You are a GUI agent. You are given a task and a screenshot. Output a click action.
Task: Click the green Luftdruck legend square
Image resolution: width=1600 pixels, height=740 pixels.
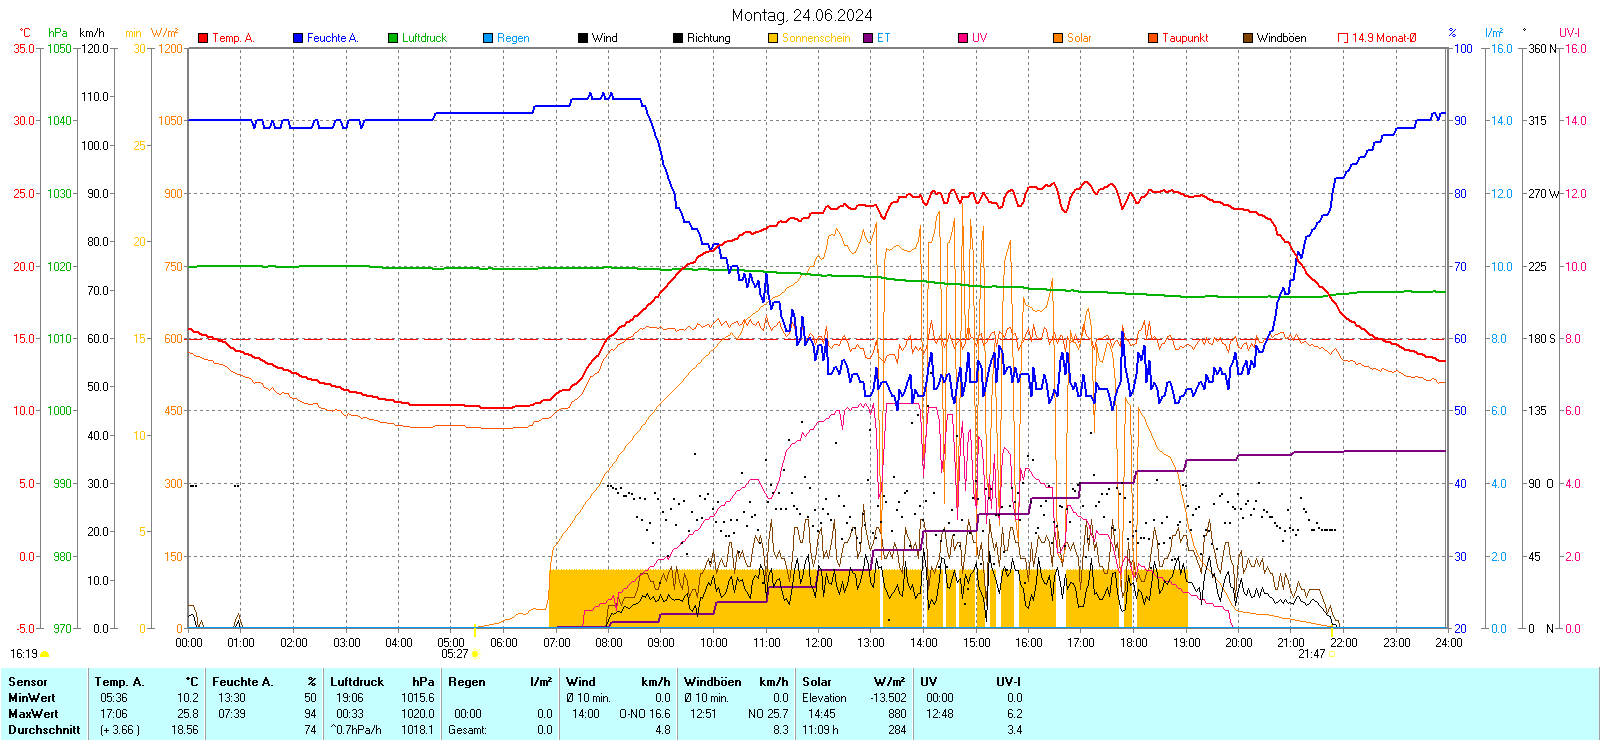coord(393,38)
